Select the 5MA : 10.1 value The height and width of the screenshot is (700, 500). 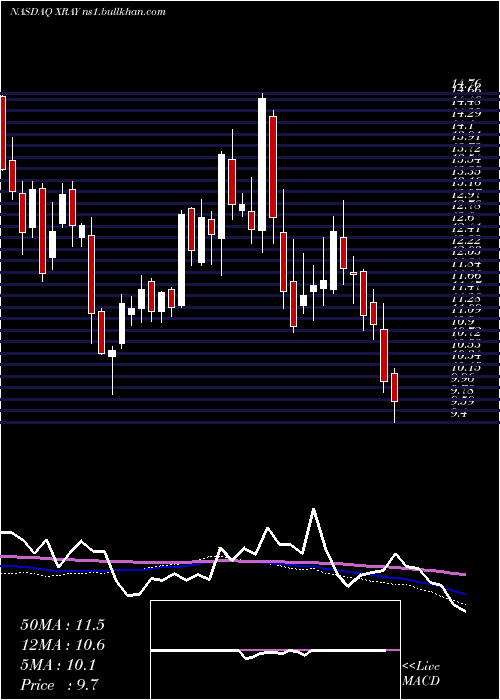58,665
